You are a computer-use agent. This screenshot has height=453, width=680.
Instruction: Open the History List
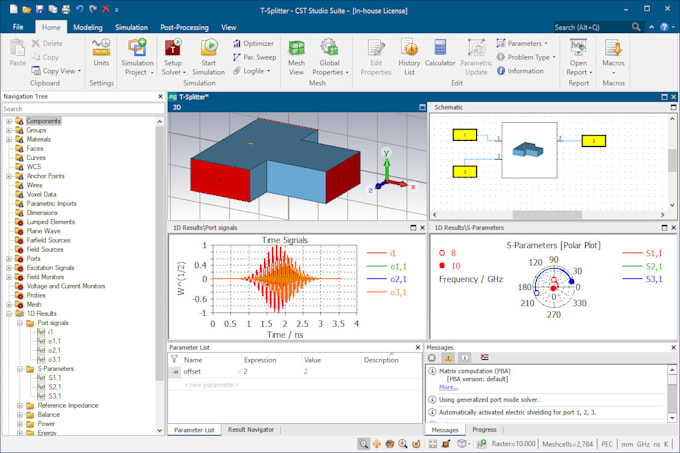pos(409,57)
